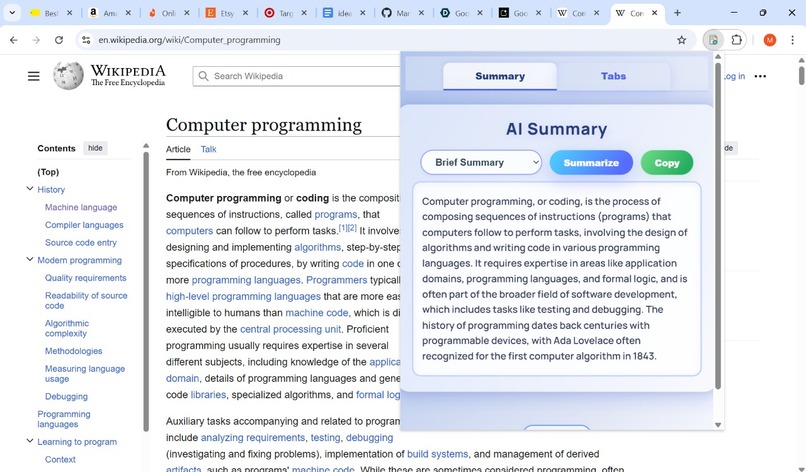Collapse the Learning to program section
Screen dimensions: 806x472
[30, 441]
